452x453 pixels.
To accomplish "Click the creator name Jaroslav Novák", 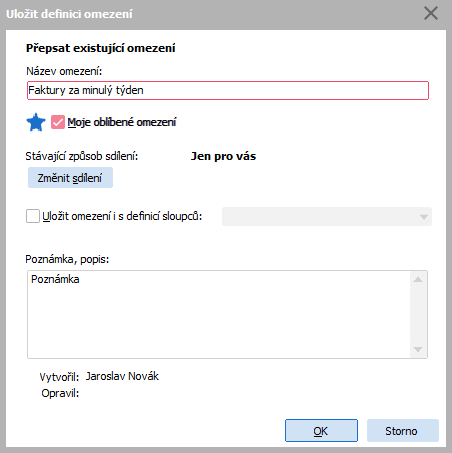I will click(122, 376).
